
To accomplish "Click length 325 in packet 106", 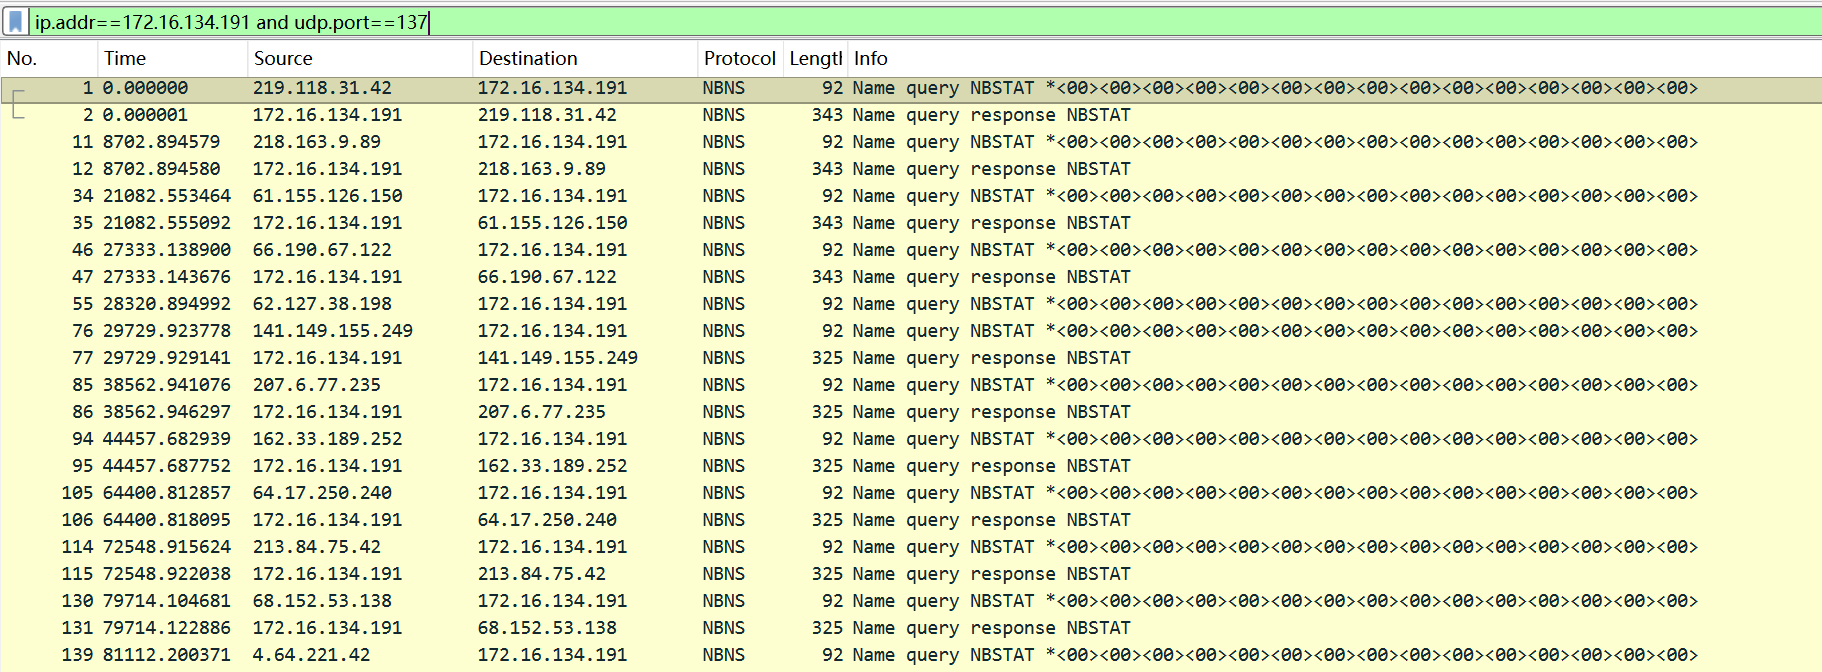I will (x=827, y=520).
